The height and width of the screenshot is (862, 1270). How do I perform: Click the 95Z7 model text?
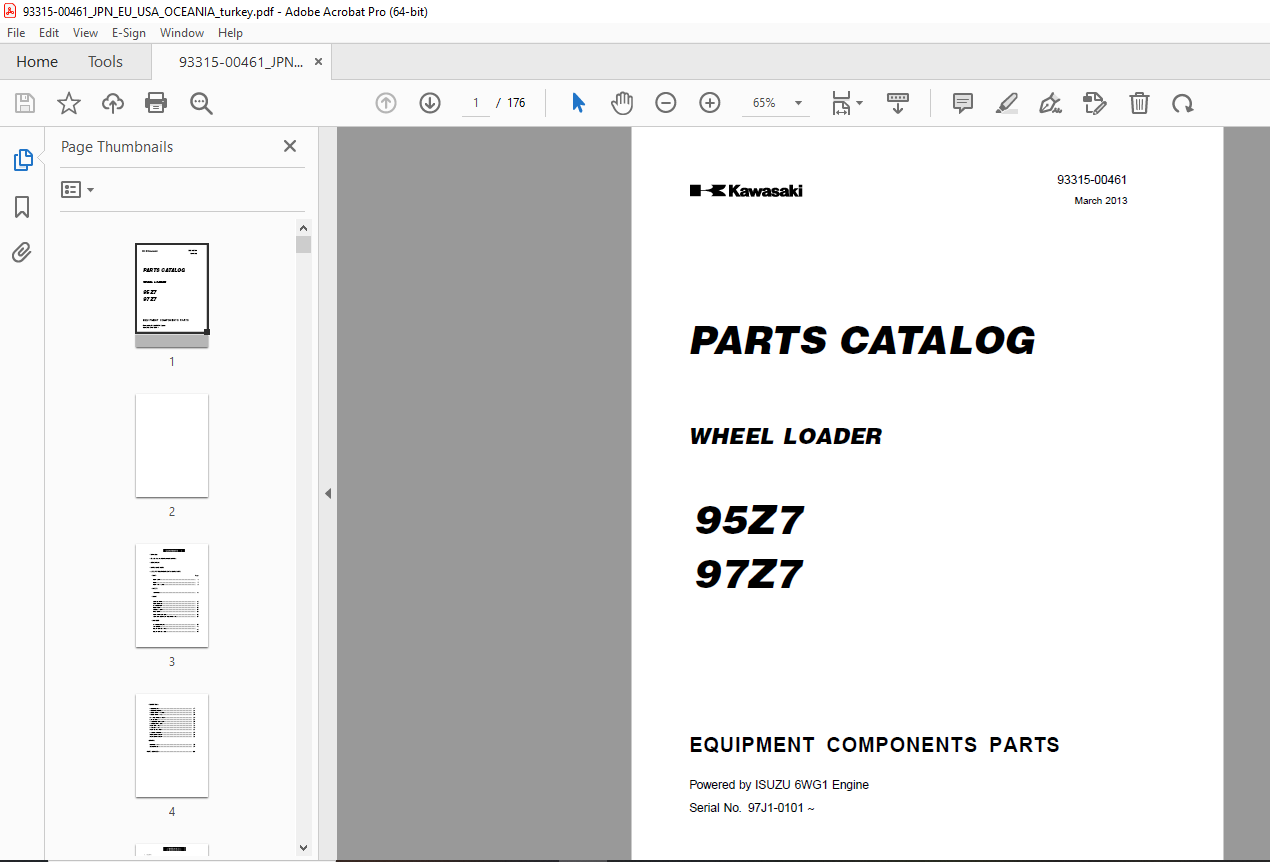coord(749,520)
